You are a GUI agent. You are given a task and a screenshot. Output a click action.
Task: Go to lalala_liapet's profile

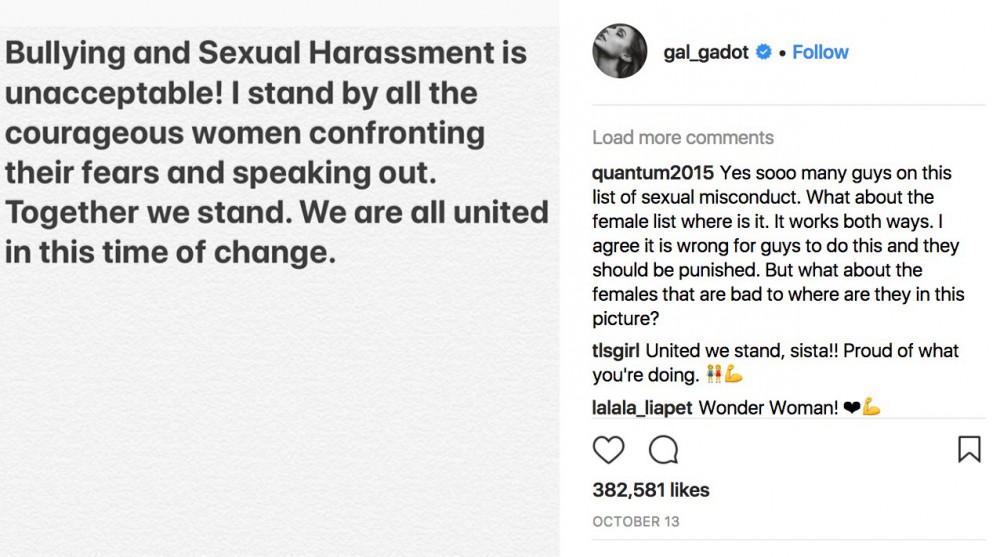(x=642, y=408)
